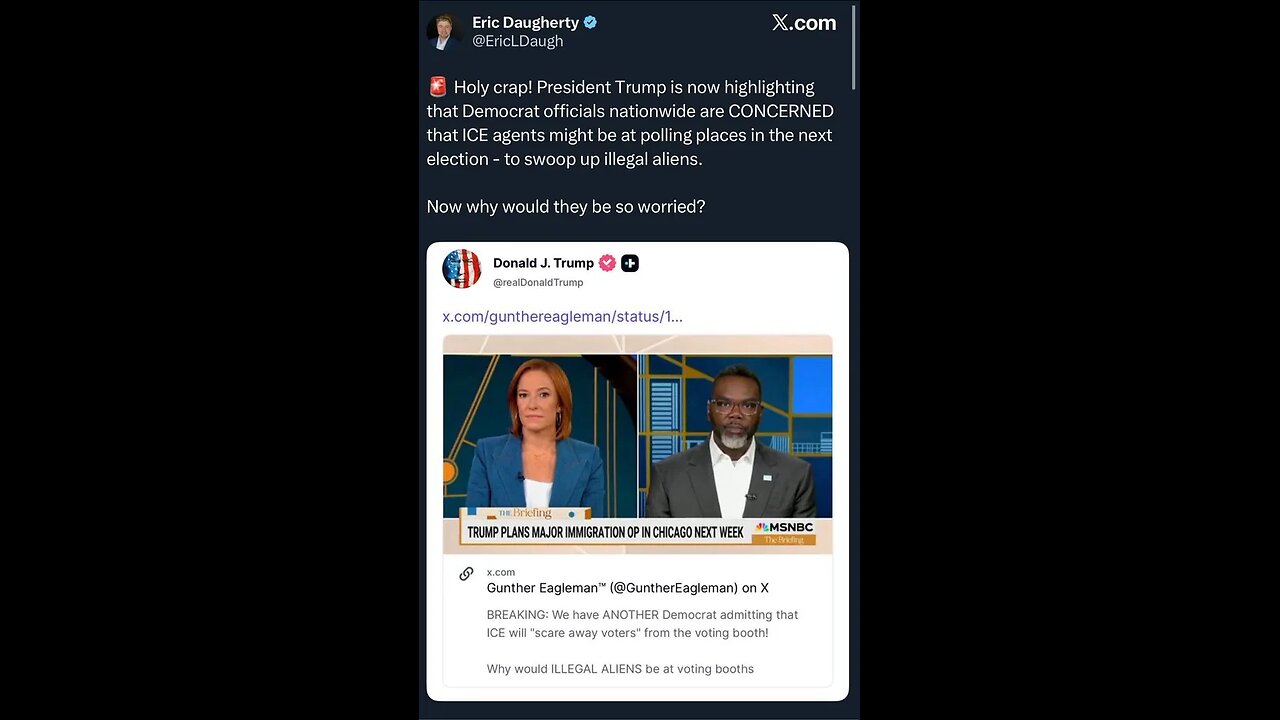Click the red siren emoji in the post
This screenshot has width=1280, height=720.
437,87
